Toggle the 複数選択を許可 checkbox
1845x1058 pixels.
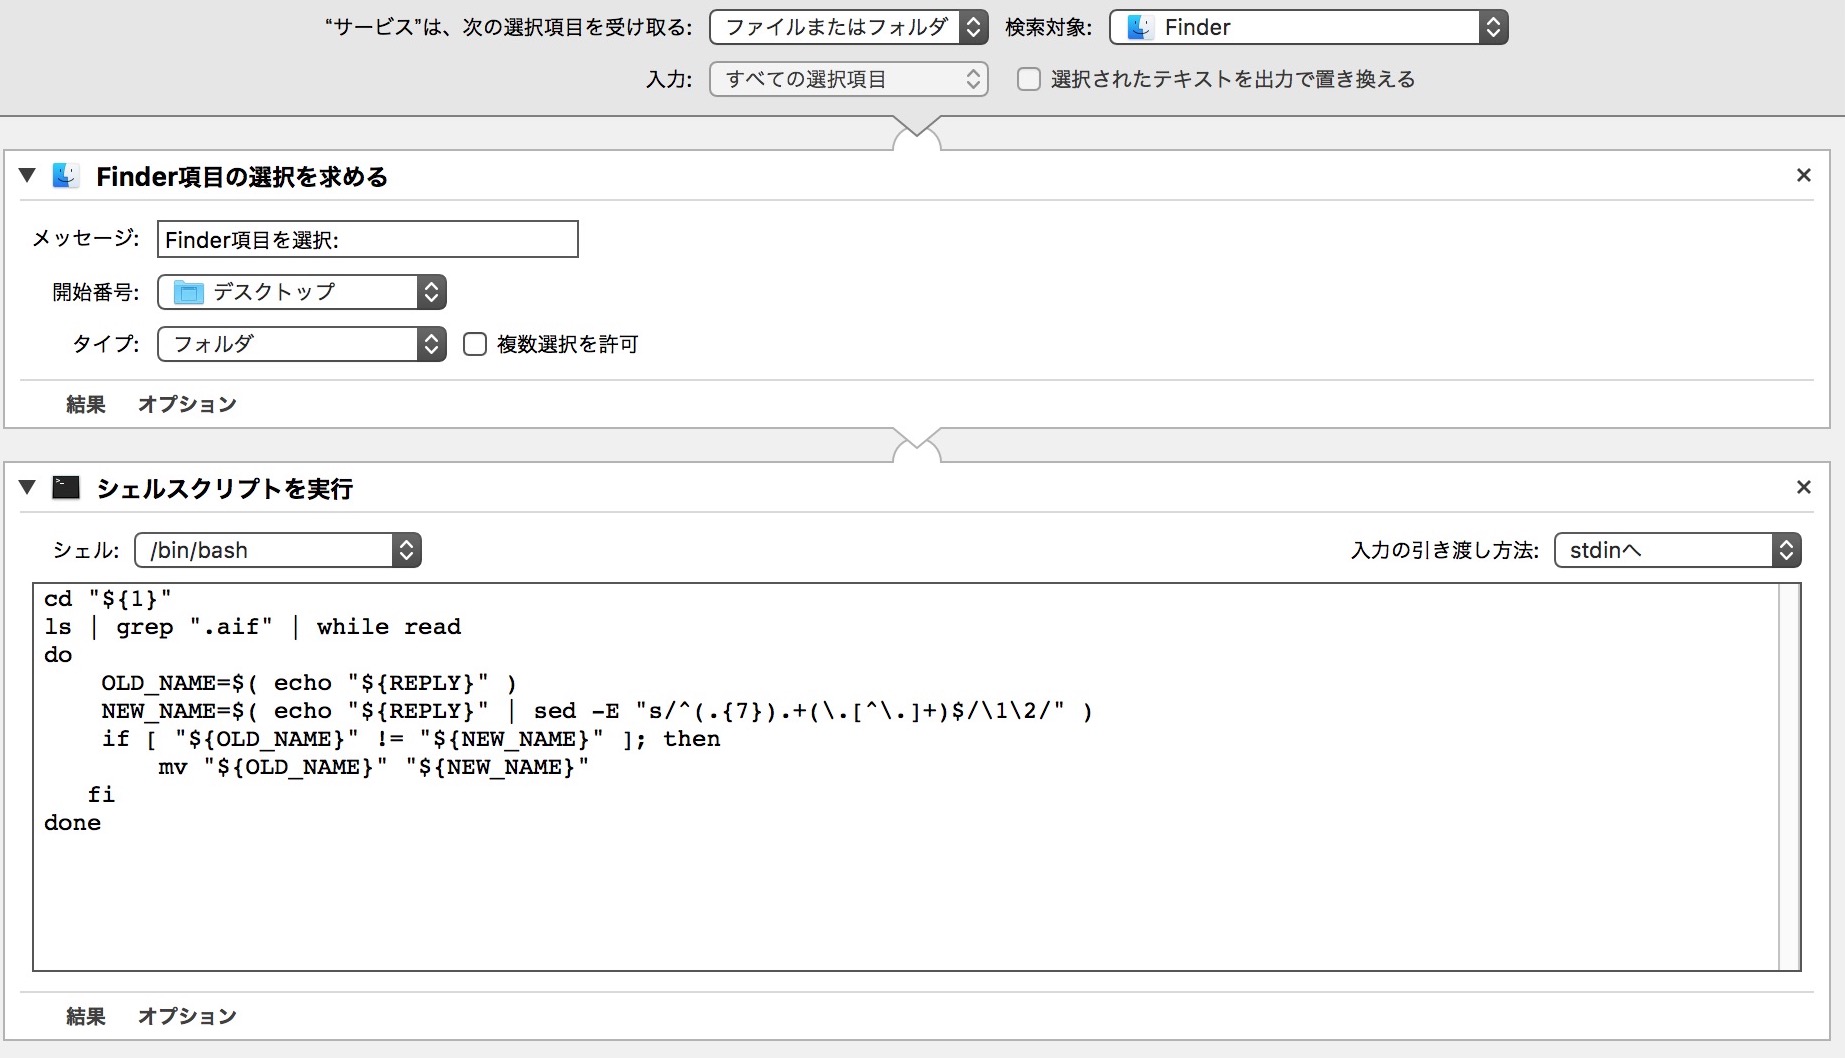[475, 344]
